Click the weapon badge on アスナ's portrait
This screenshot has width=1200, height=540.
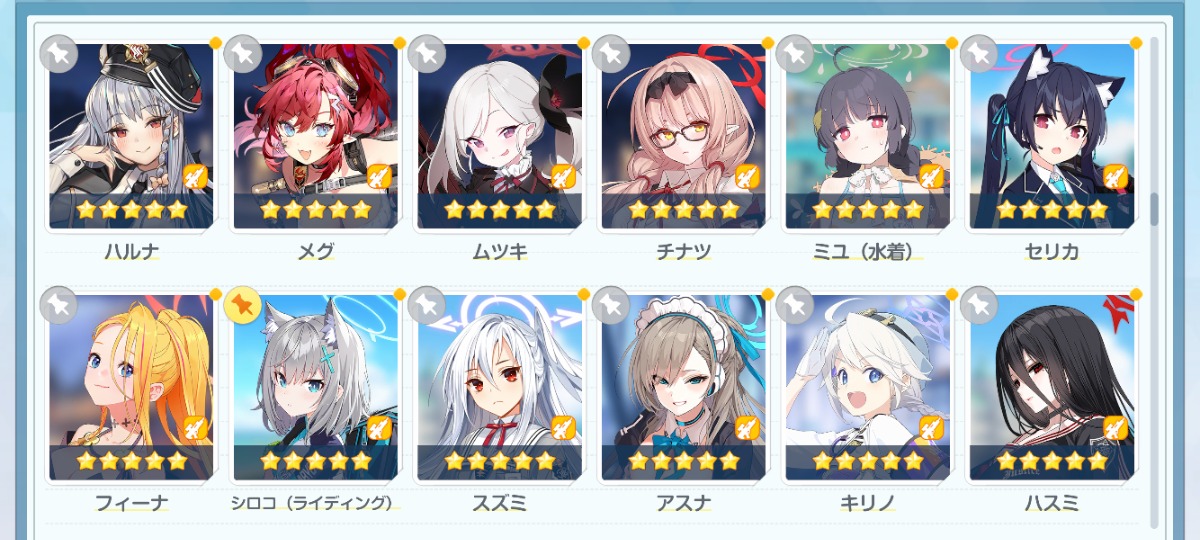747,429
